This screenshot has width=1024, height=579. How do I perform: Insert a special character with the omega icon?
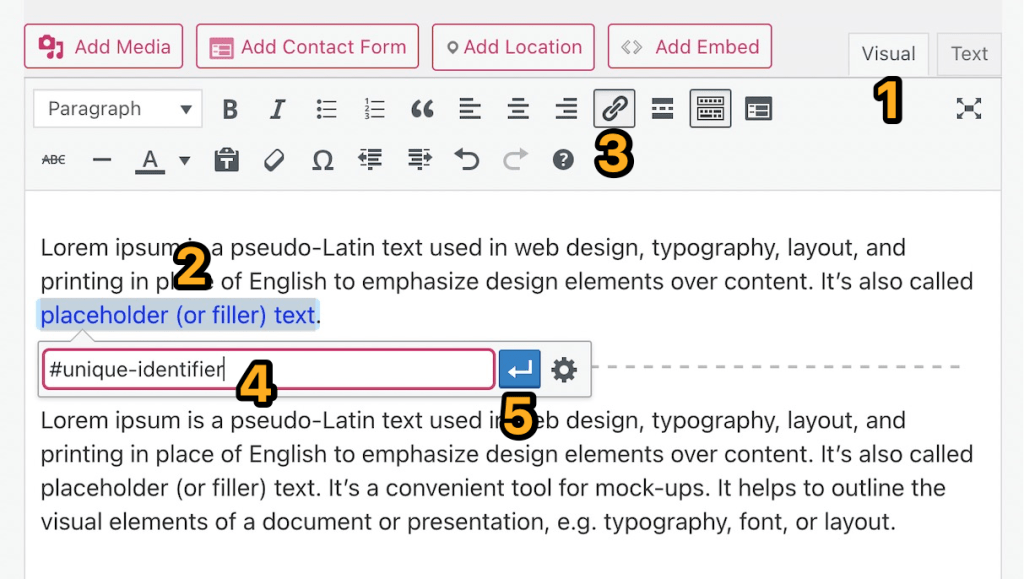(x=322, y=159)
